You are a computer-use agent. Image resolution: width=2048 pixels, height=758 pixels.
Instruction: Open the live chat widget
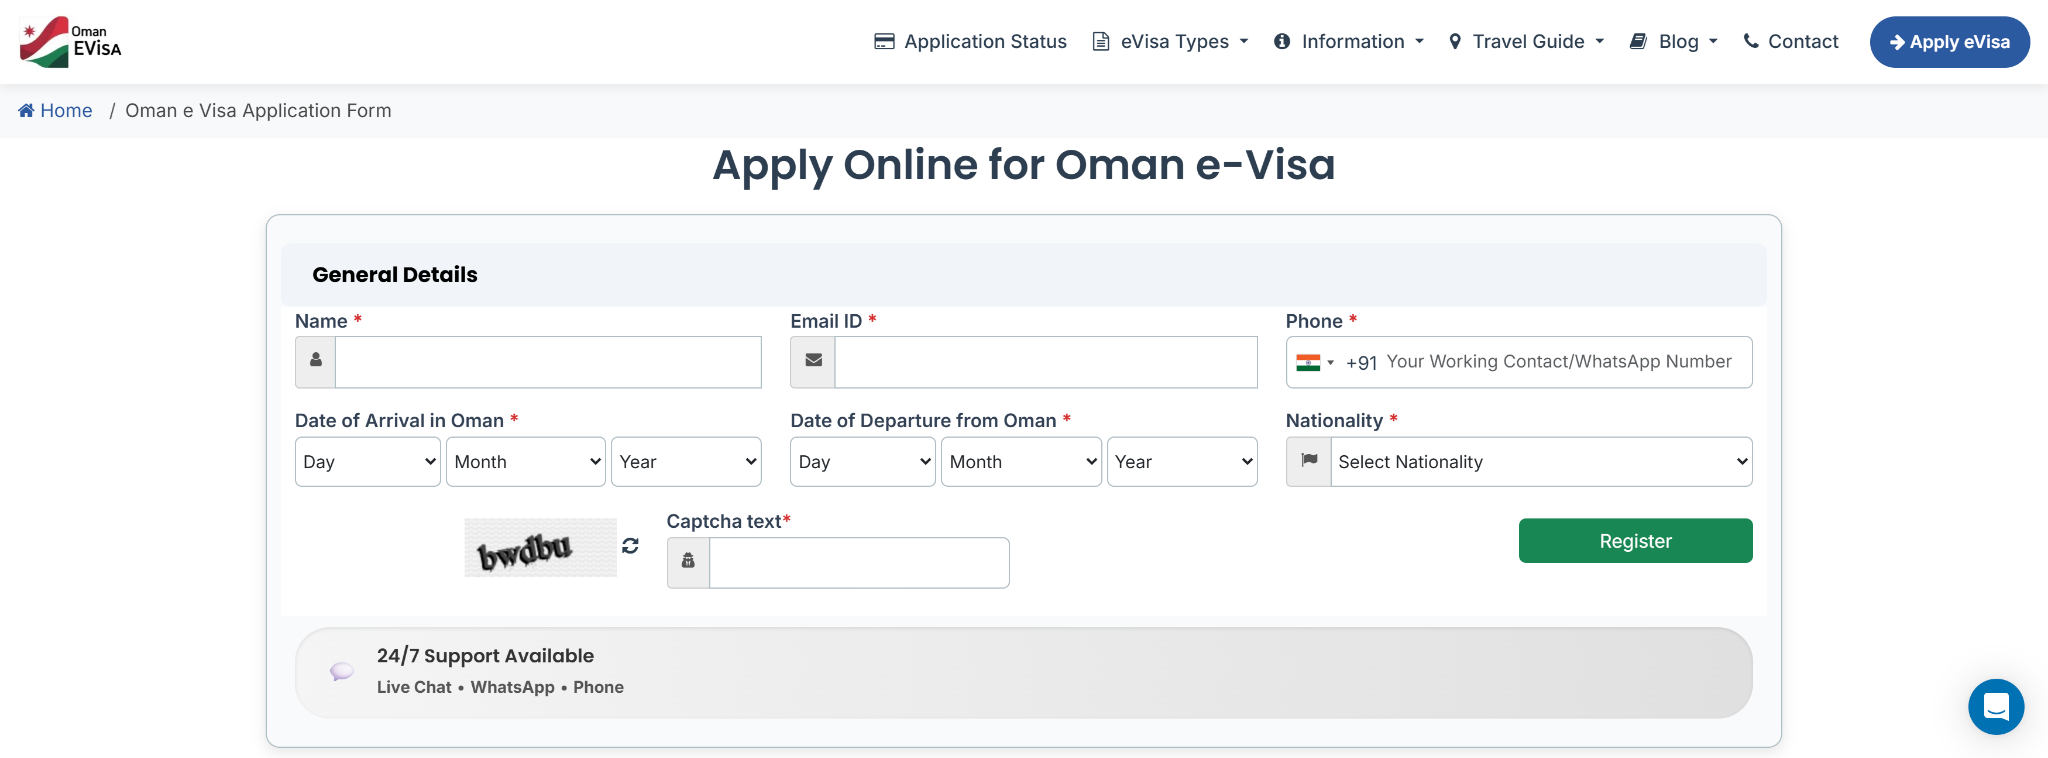coord(1995,707)
